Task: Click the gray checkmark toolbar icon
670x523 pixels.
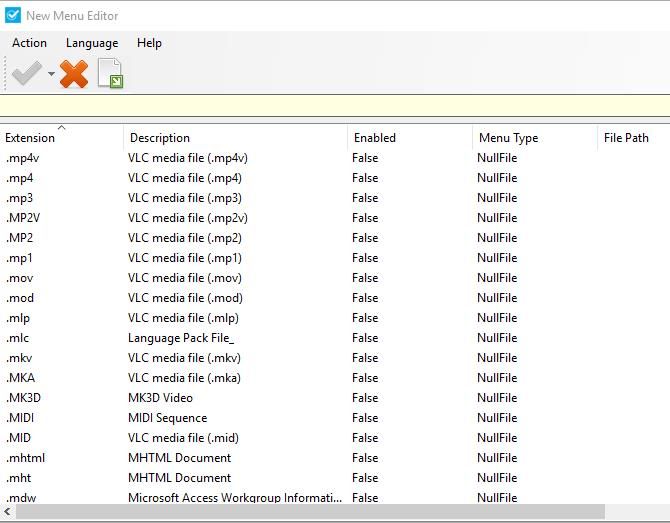Action: [x=26, y=73]
